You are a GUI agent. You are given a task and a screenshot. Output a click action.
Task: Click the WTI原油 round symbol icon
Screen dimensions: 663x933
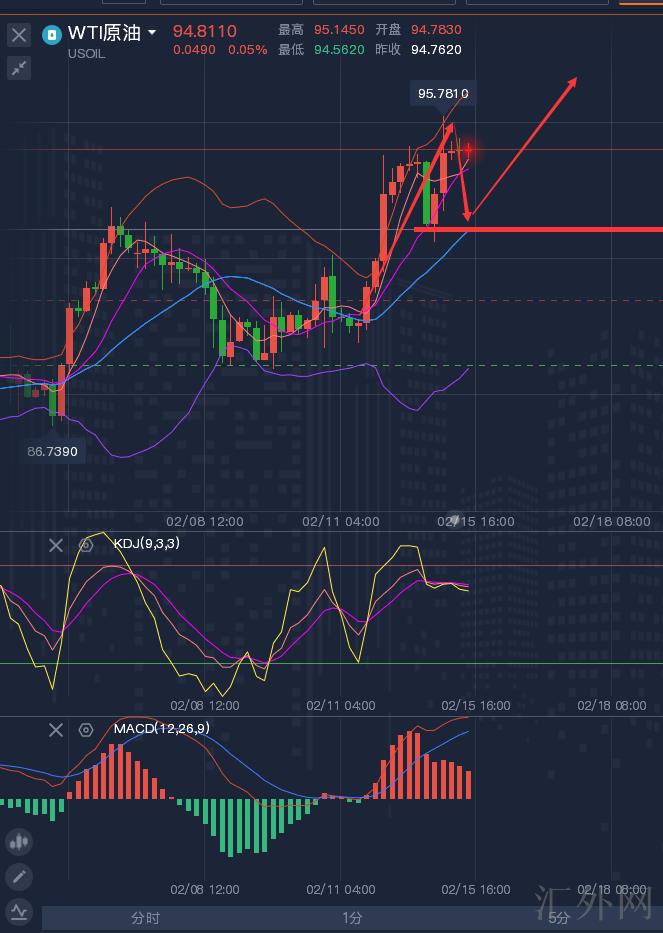pyautogui.click(x=52, y=35)
